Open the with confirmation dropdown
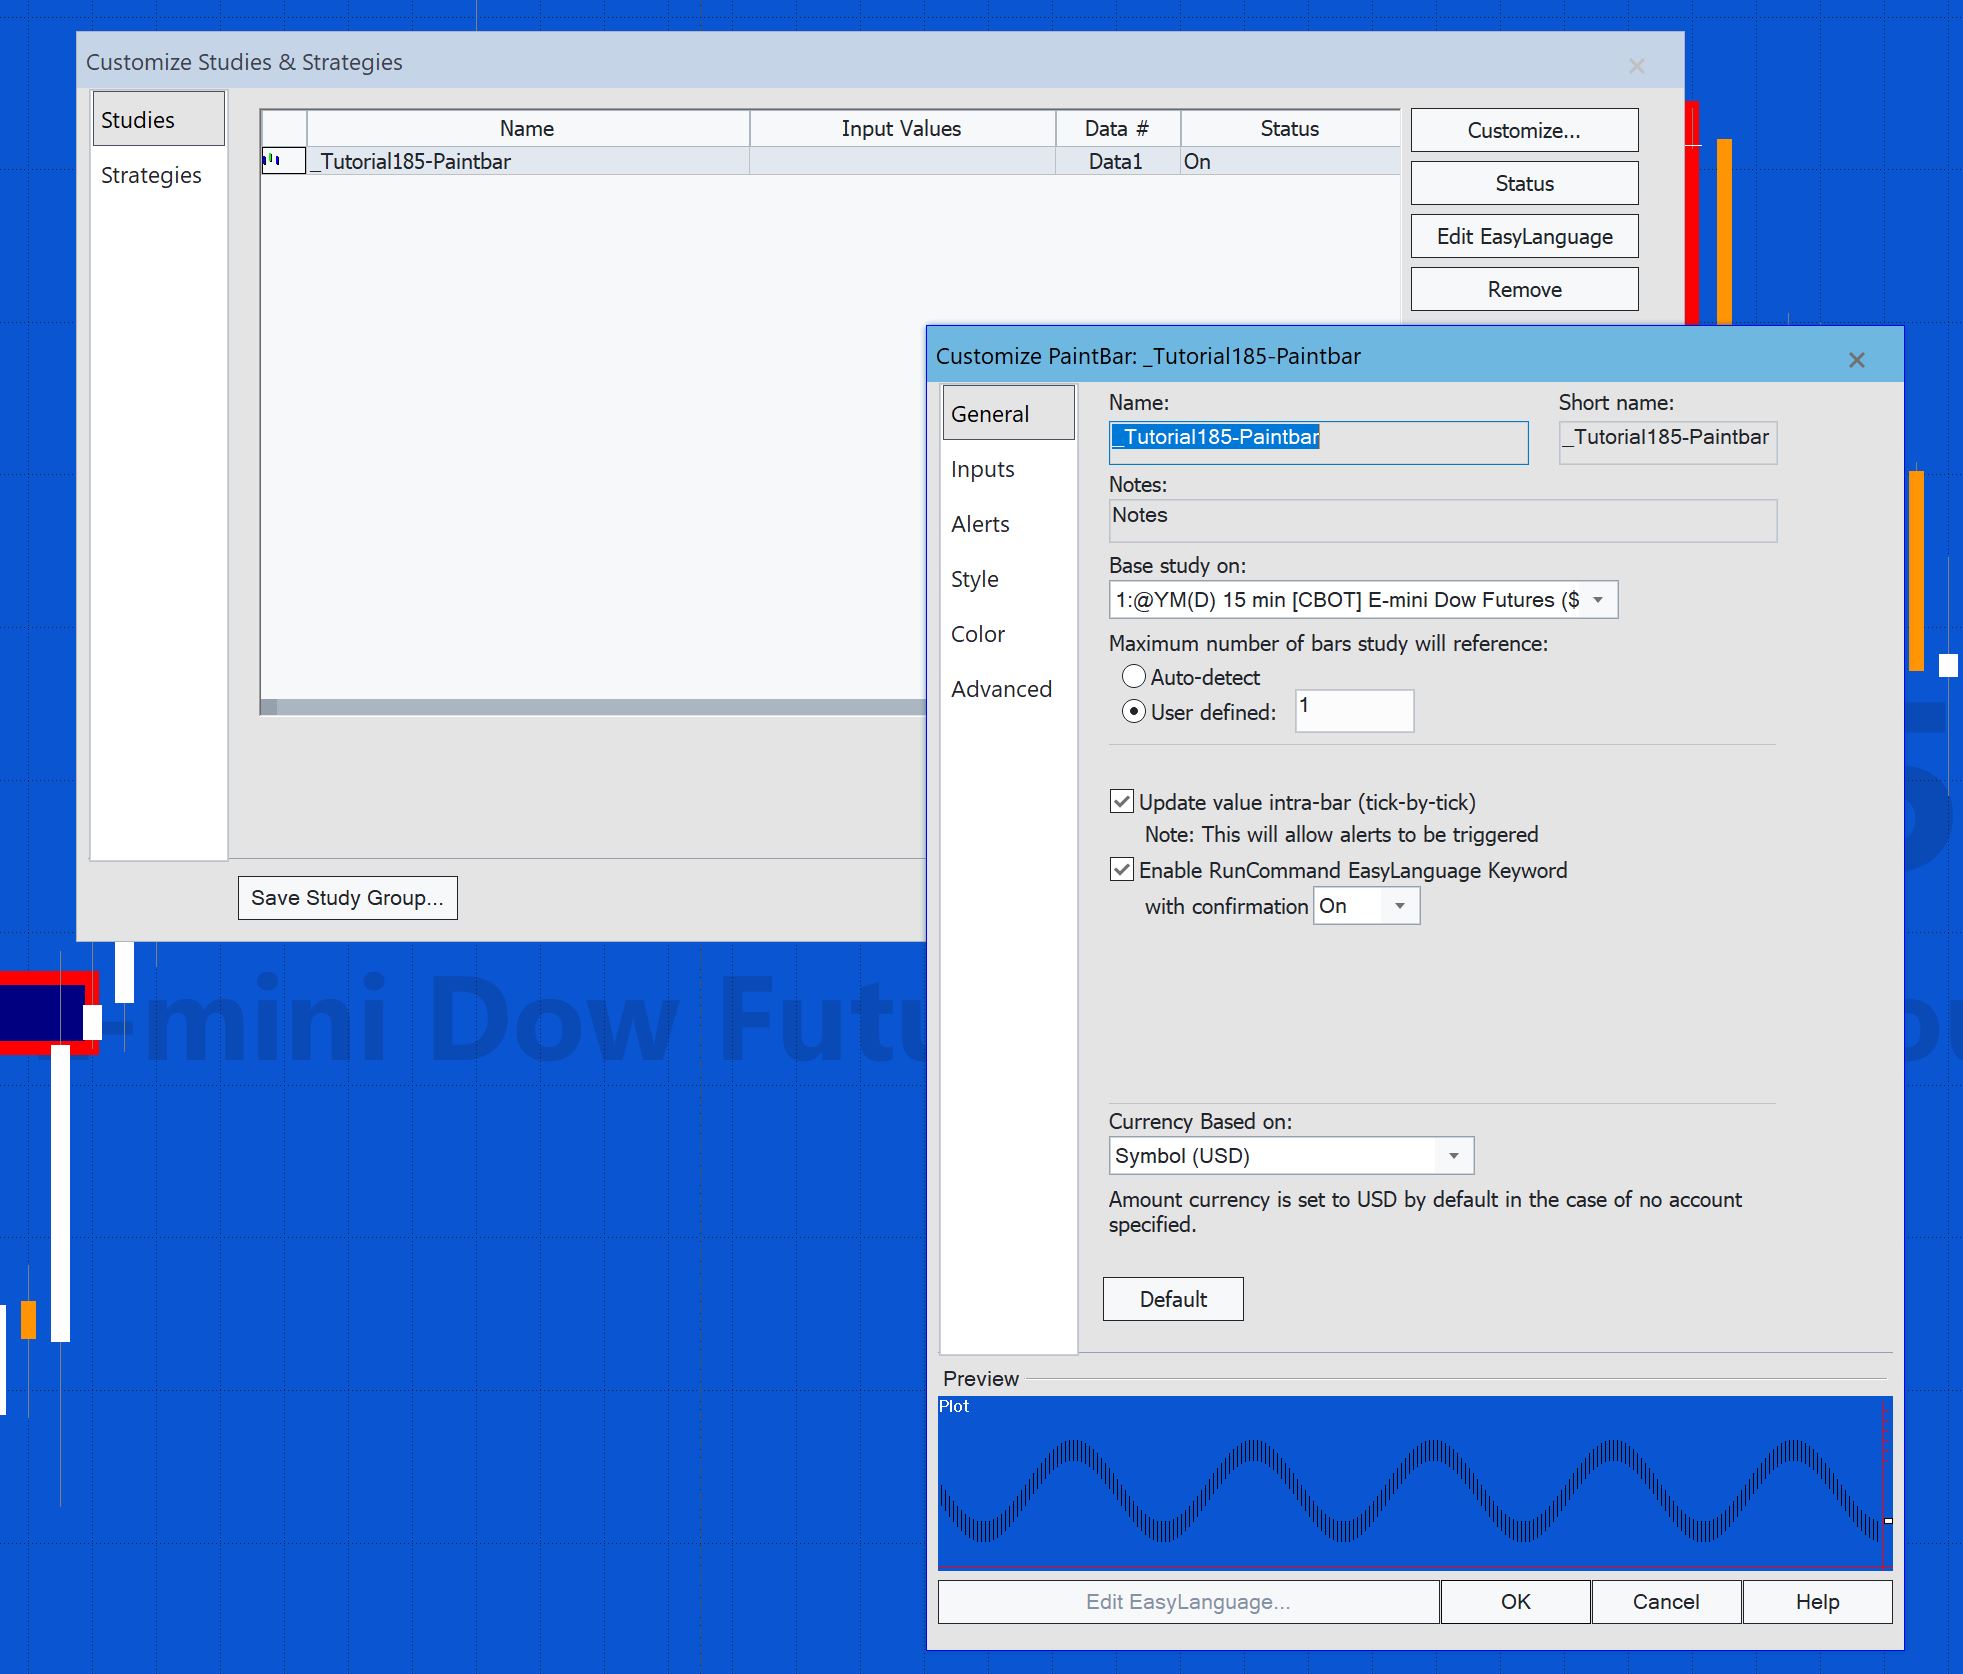 [x=1400, y=905]
